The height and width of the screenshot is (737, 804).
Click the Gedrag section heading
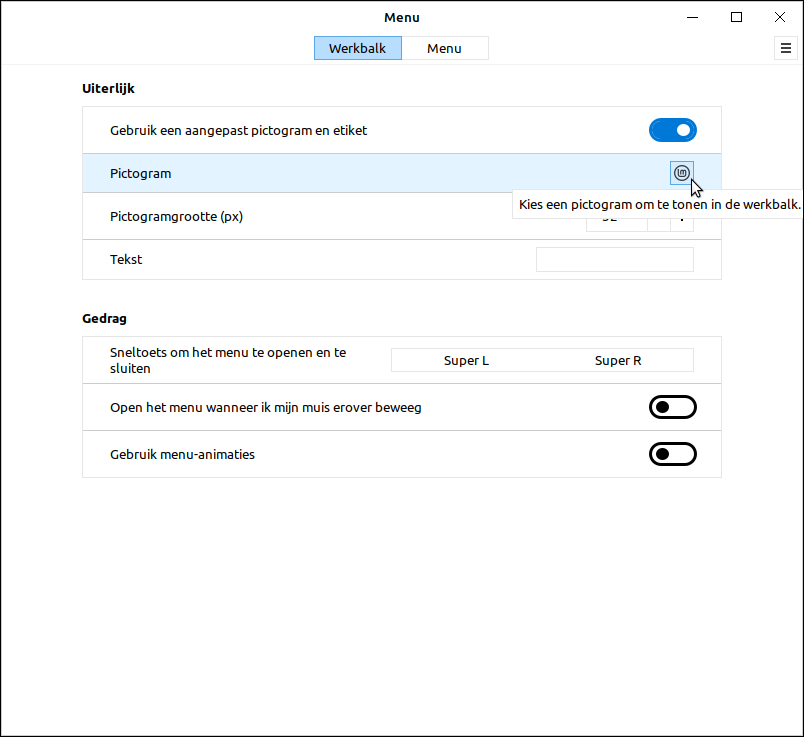tap(104, 318)
